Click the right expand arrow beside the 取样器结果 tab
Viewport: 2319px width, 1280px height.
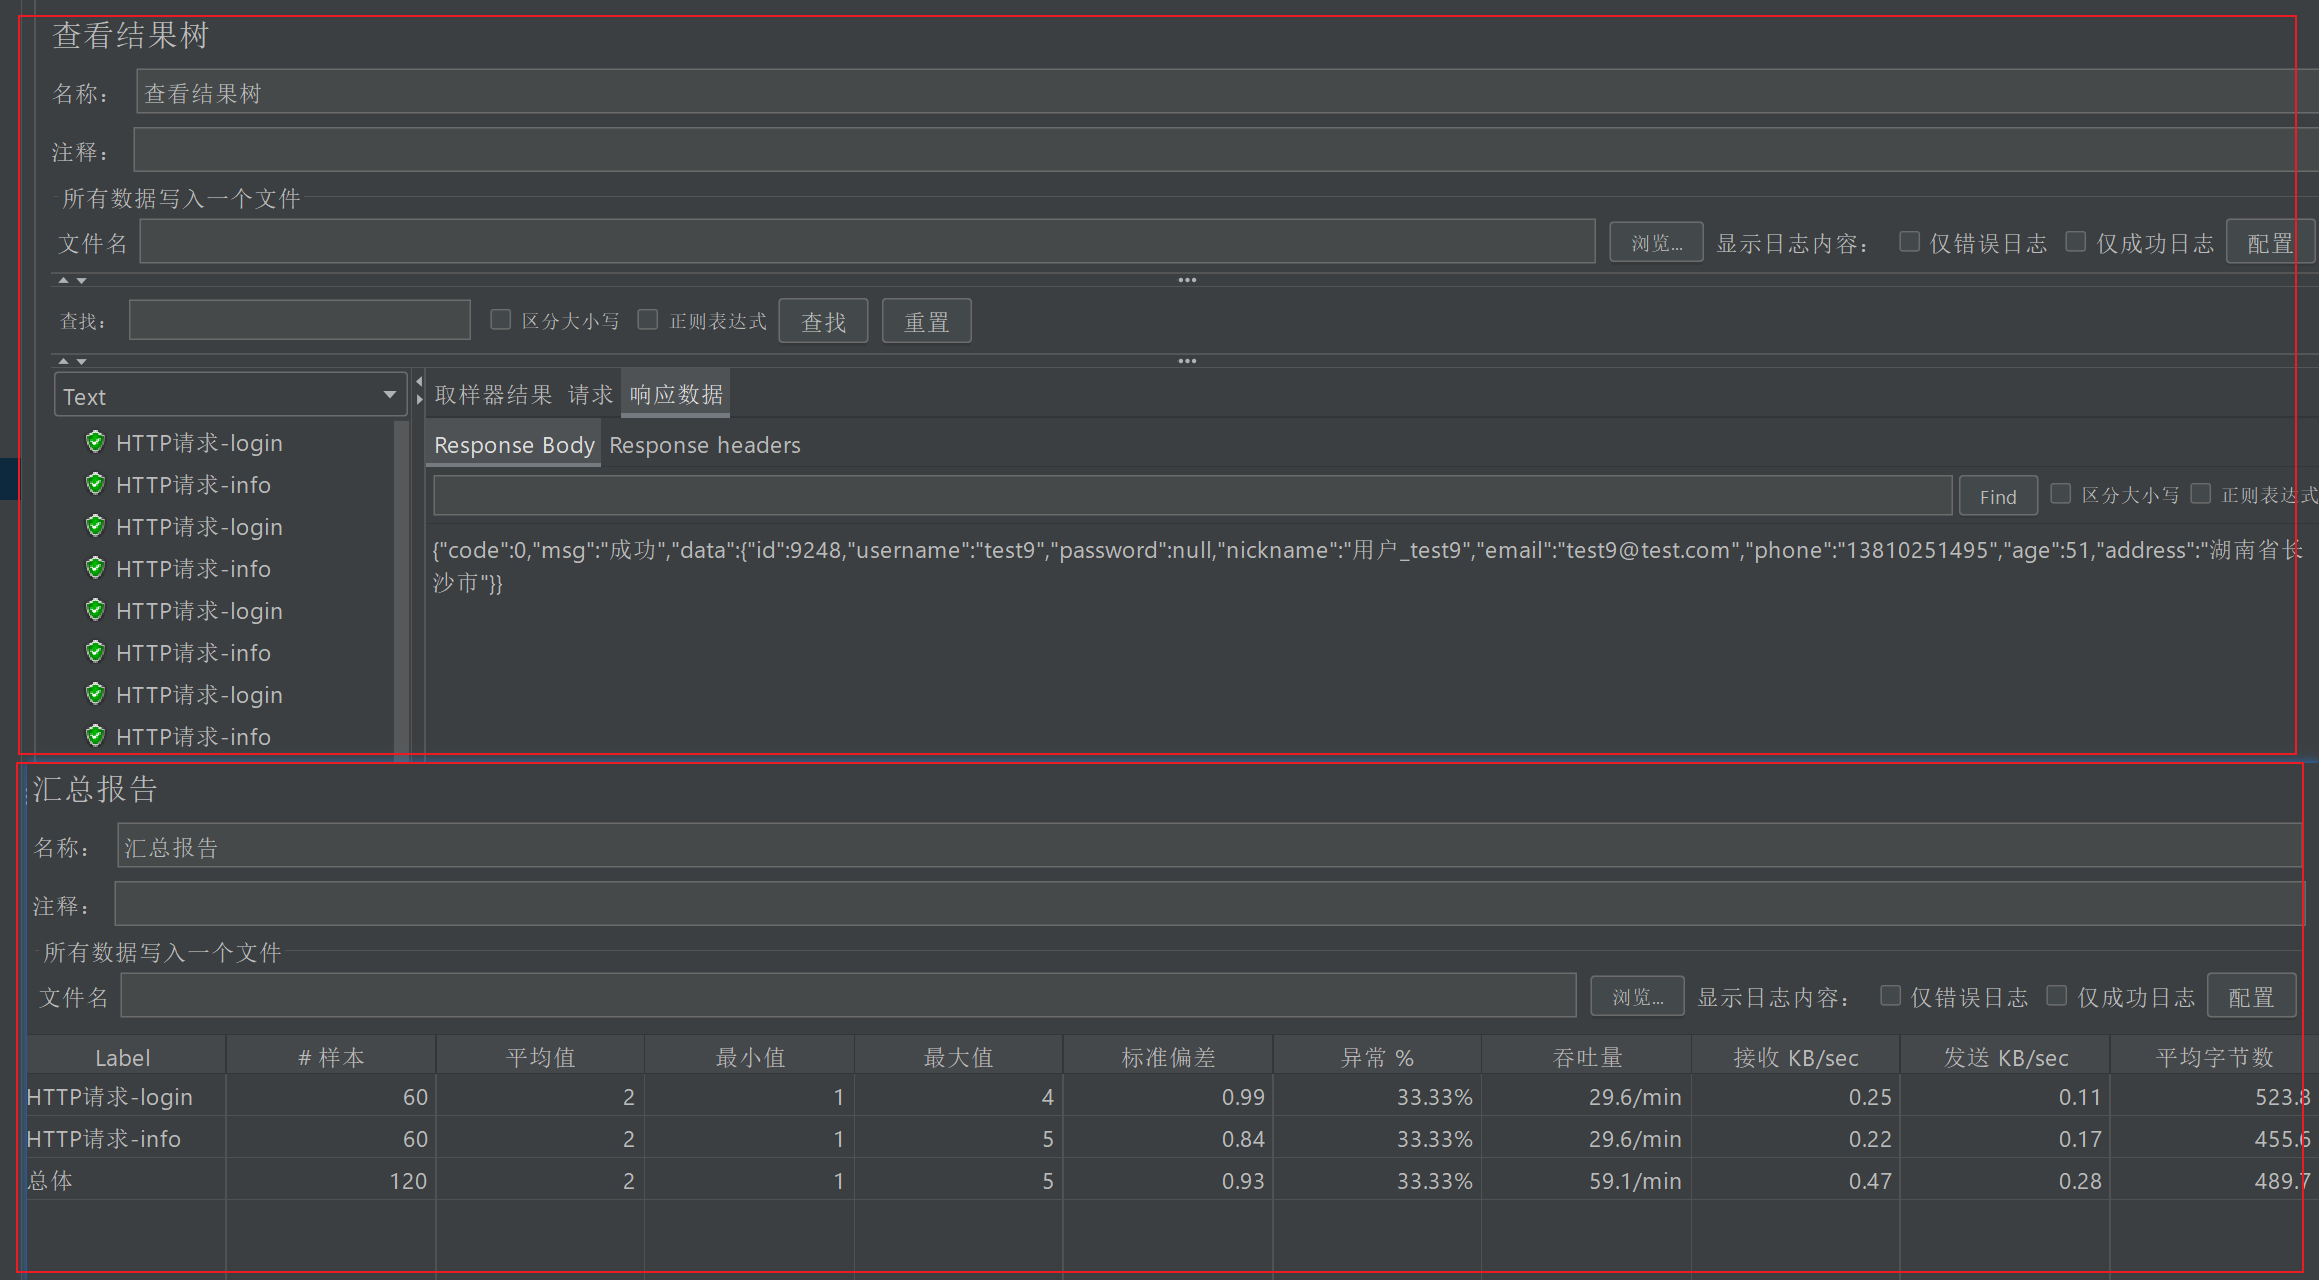(x=419, y=399)
